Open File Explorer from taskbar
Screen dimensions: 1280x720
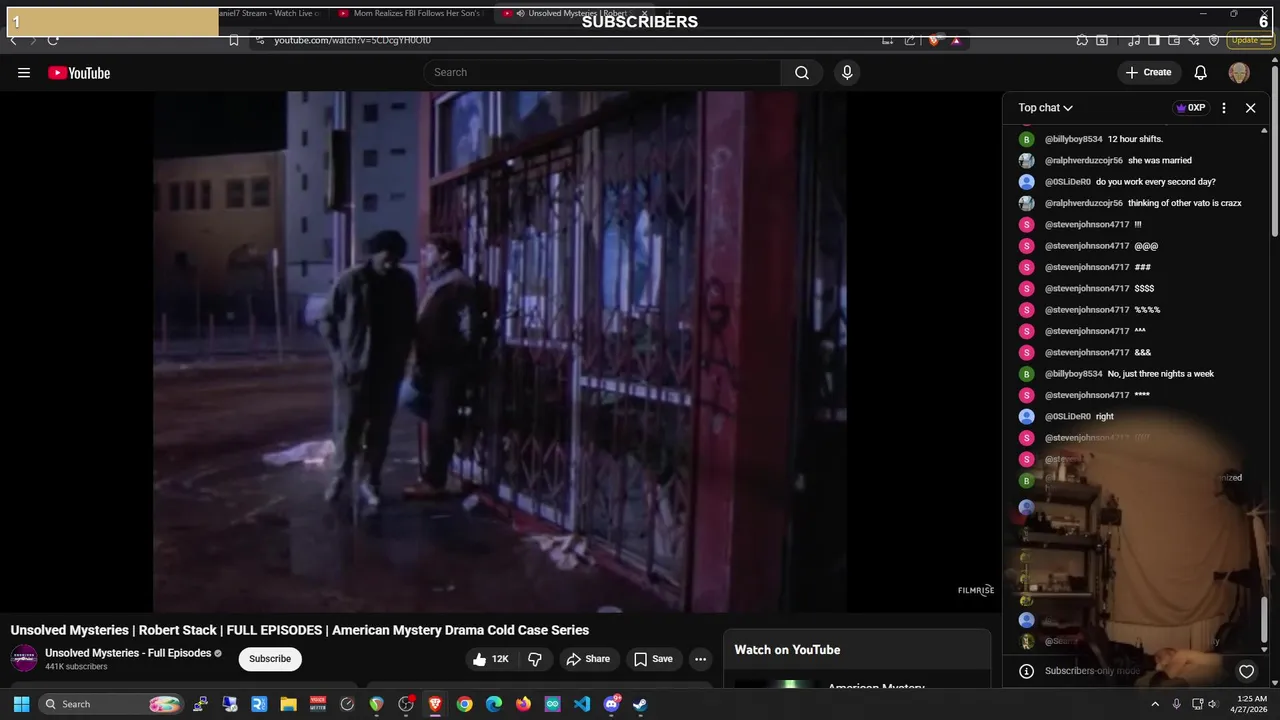coord(288,704)
